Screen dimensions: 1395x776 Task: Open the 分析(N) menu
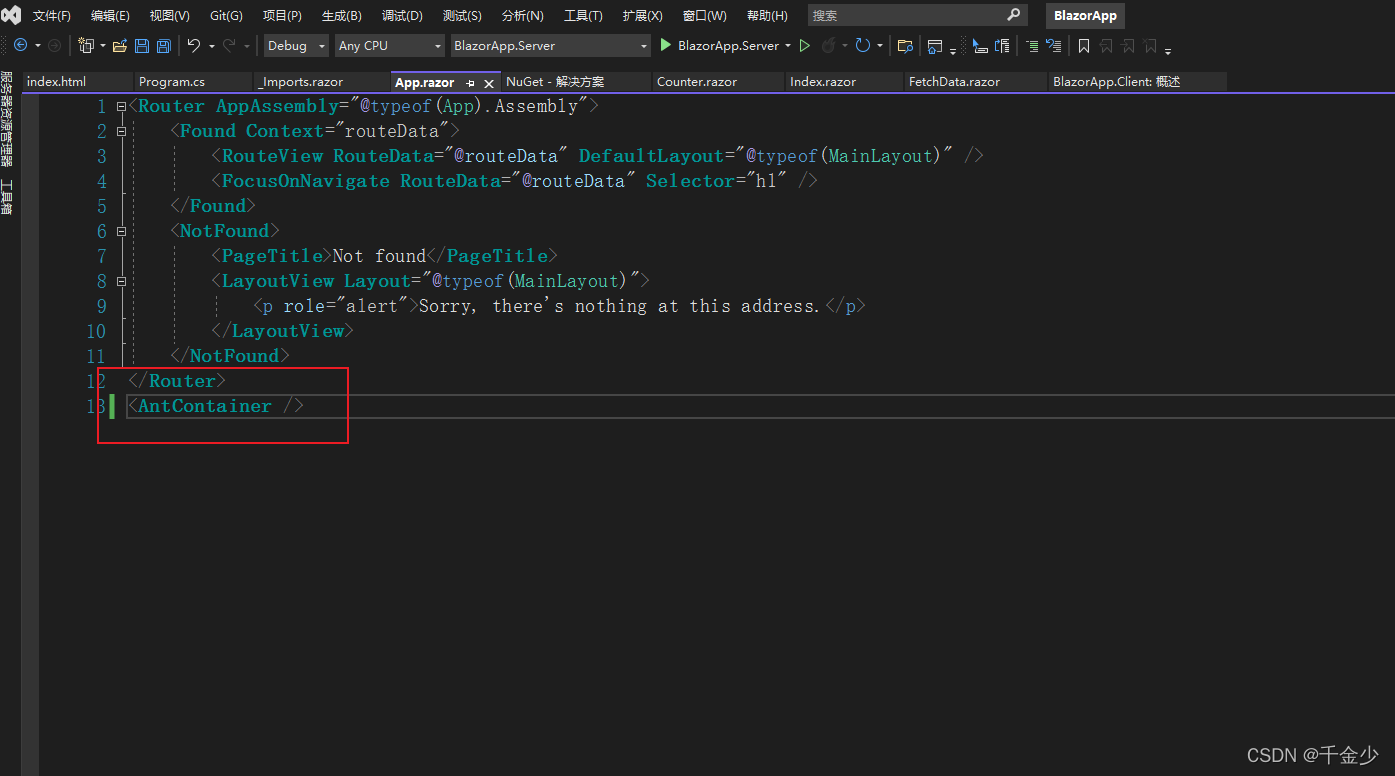(522, 16)
